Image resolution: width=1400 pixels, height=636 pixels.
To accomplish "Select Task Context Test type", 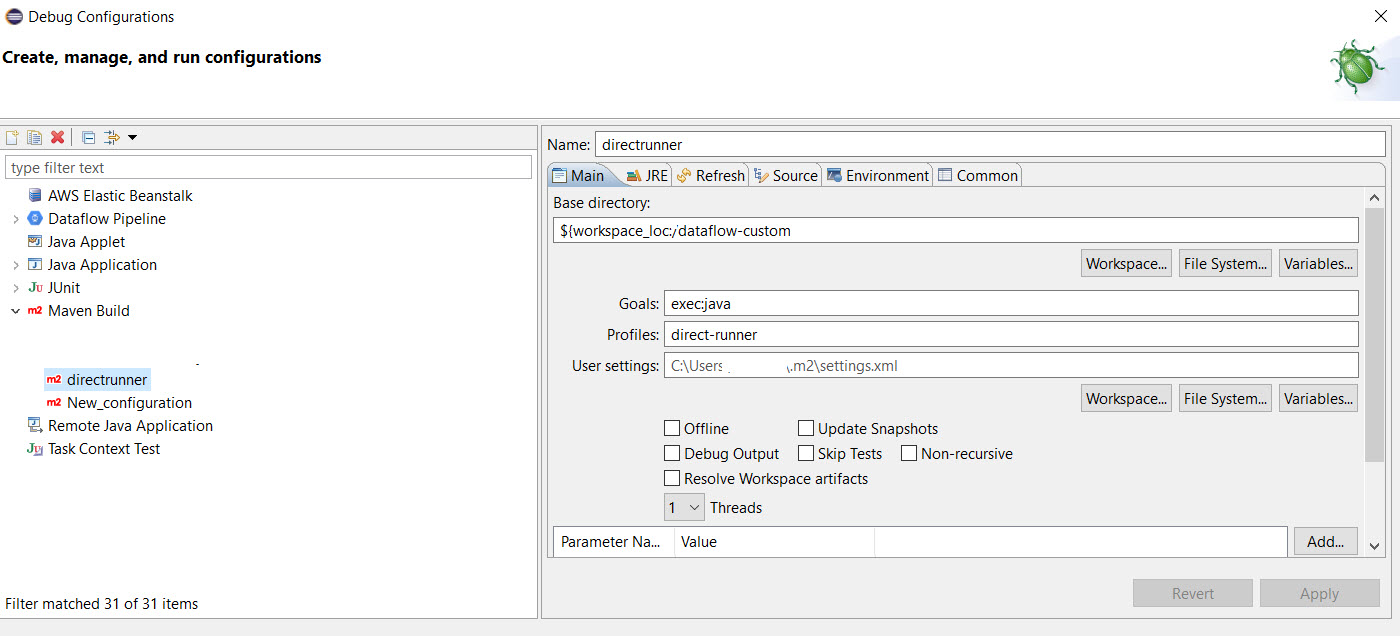I will pyautogui.click(x=104, y=449).
